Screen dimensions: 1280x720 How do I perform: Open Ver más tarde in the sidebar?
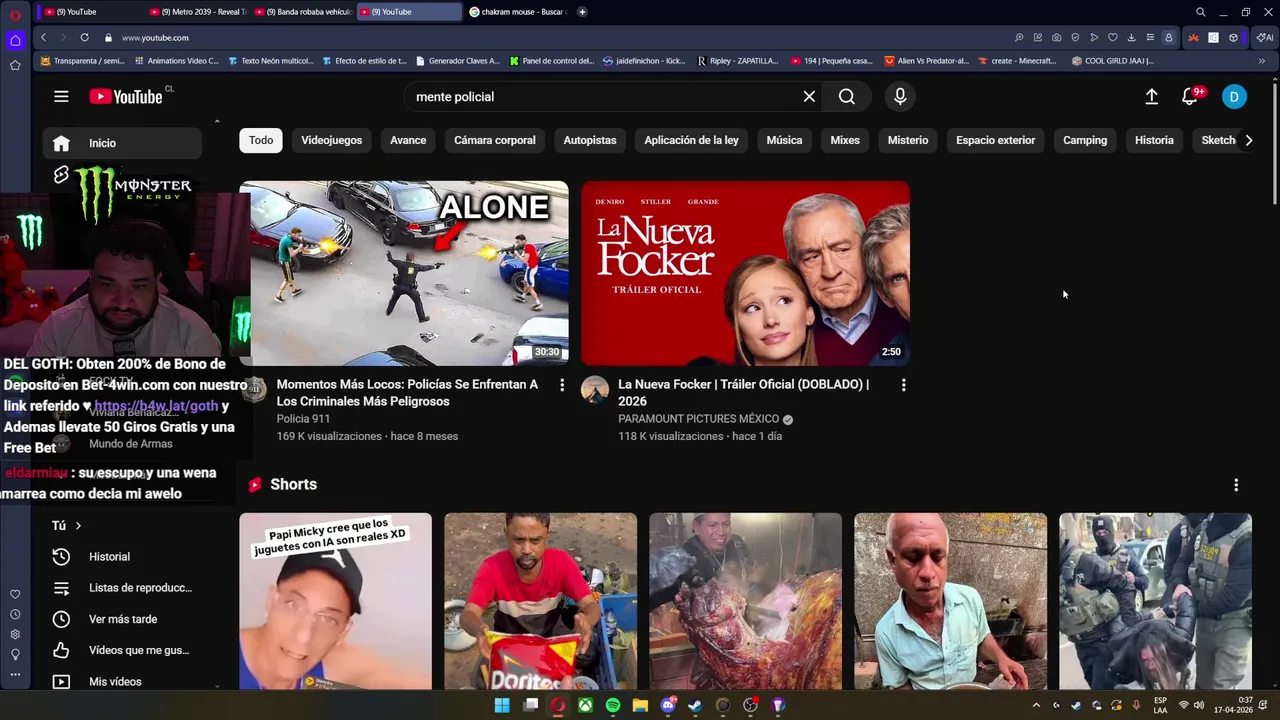click(x=122, y=619)
